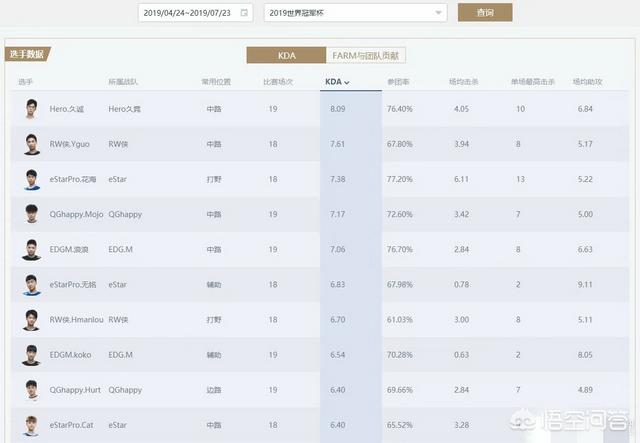Click KDA value 7.17
The height and width of the screenshot is (443, 640).
[x=338, y=214]
